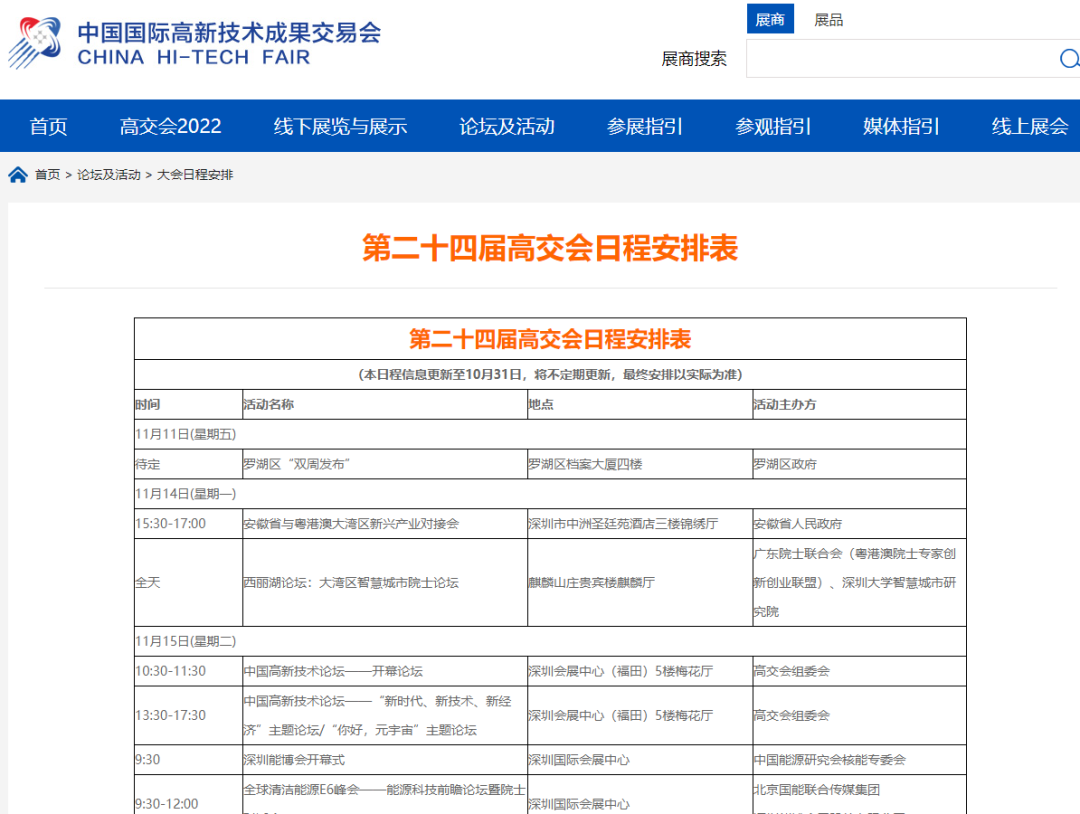Click the 深圳能博会开幕式 event cell
Screen dimensions: 1080x814
(x=384, y=760)
